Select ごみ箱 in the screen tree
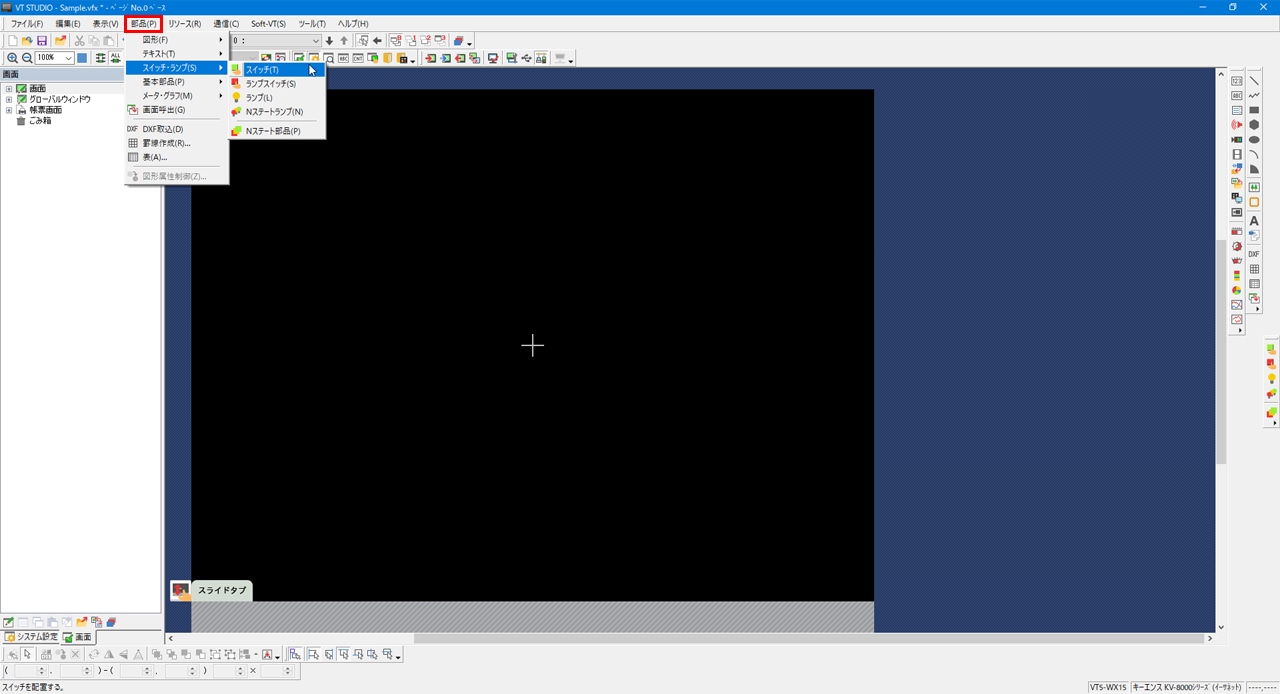This screenshot has height=694, width=1280. (40, 121)
